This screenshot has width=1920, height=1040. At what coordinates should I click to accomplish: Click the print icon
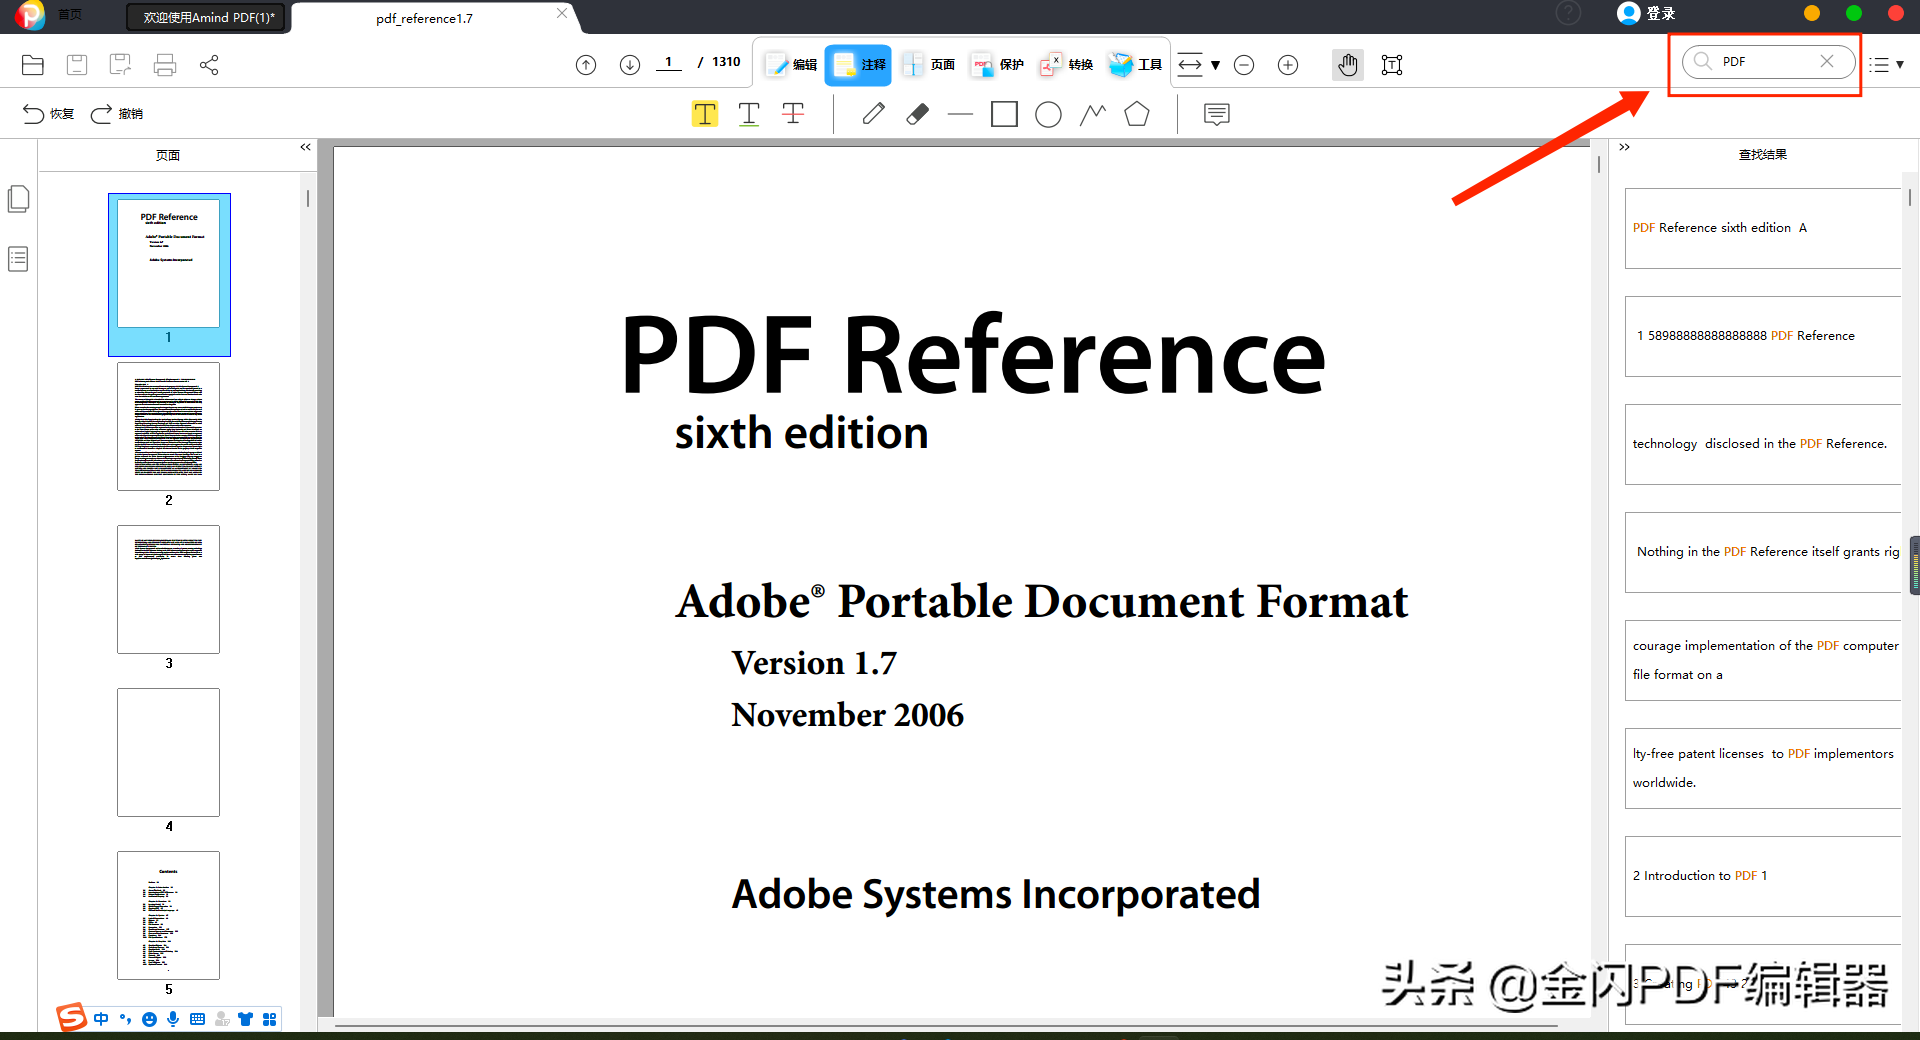point(165,65)
